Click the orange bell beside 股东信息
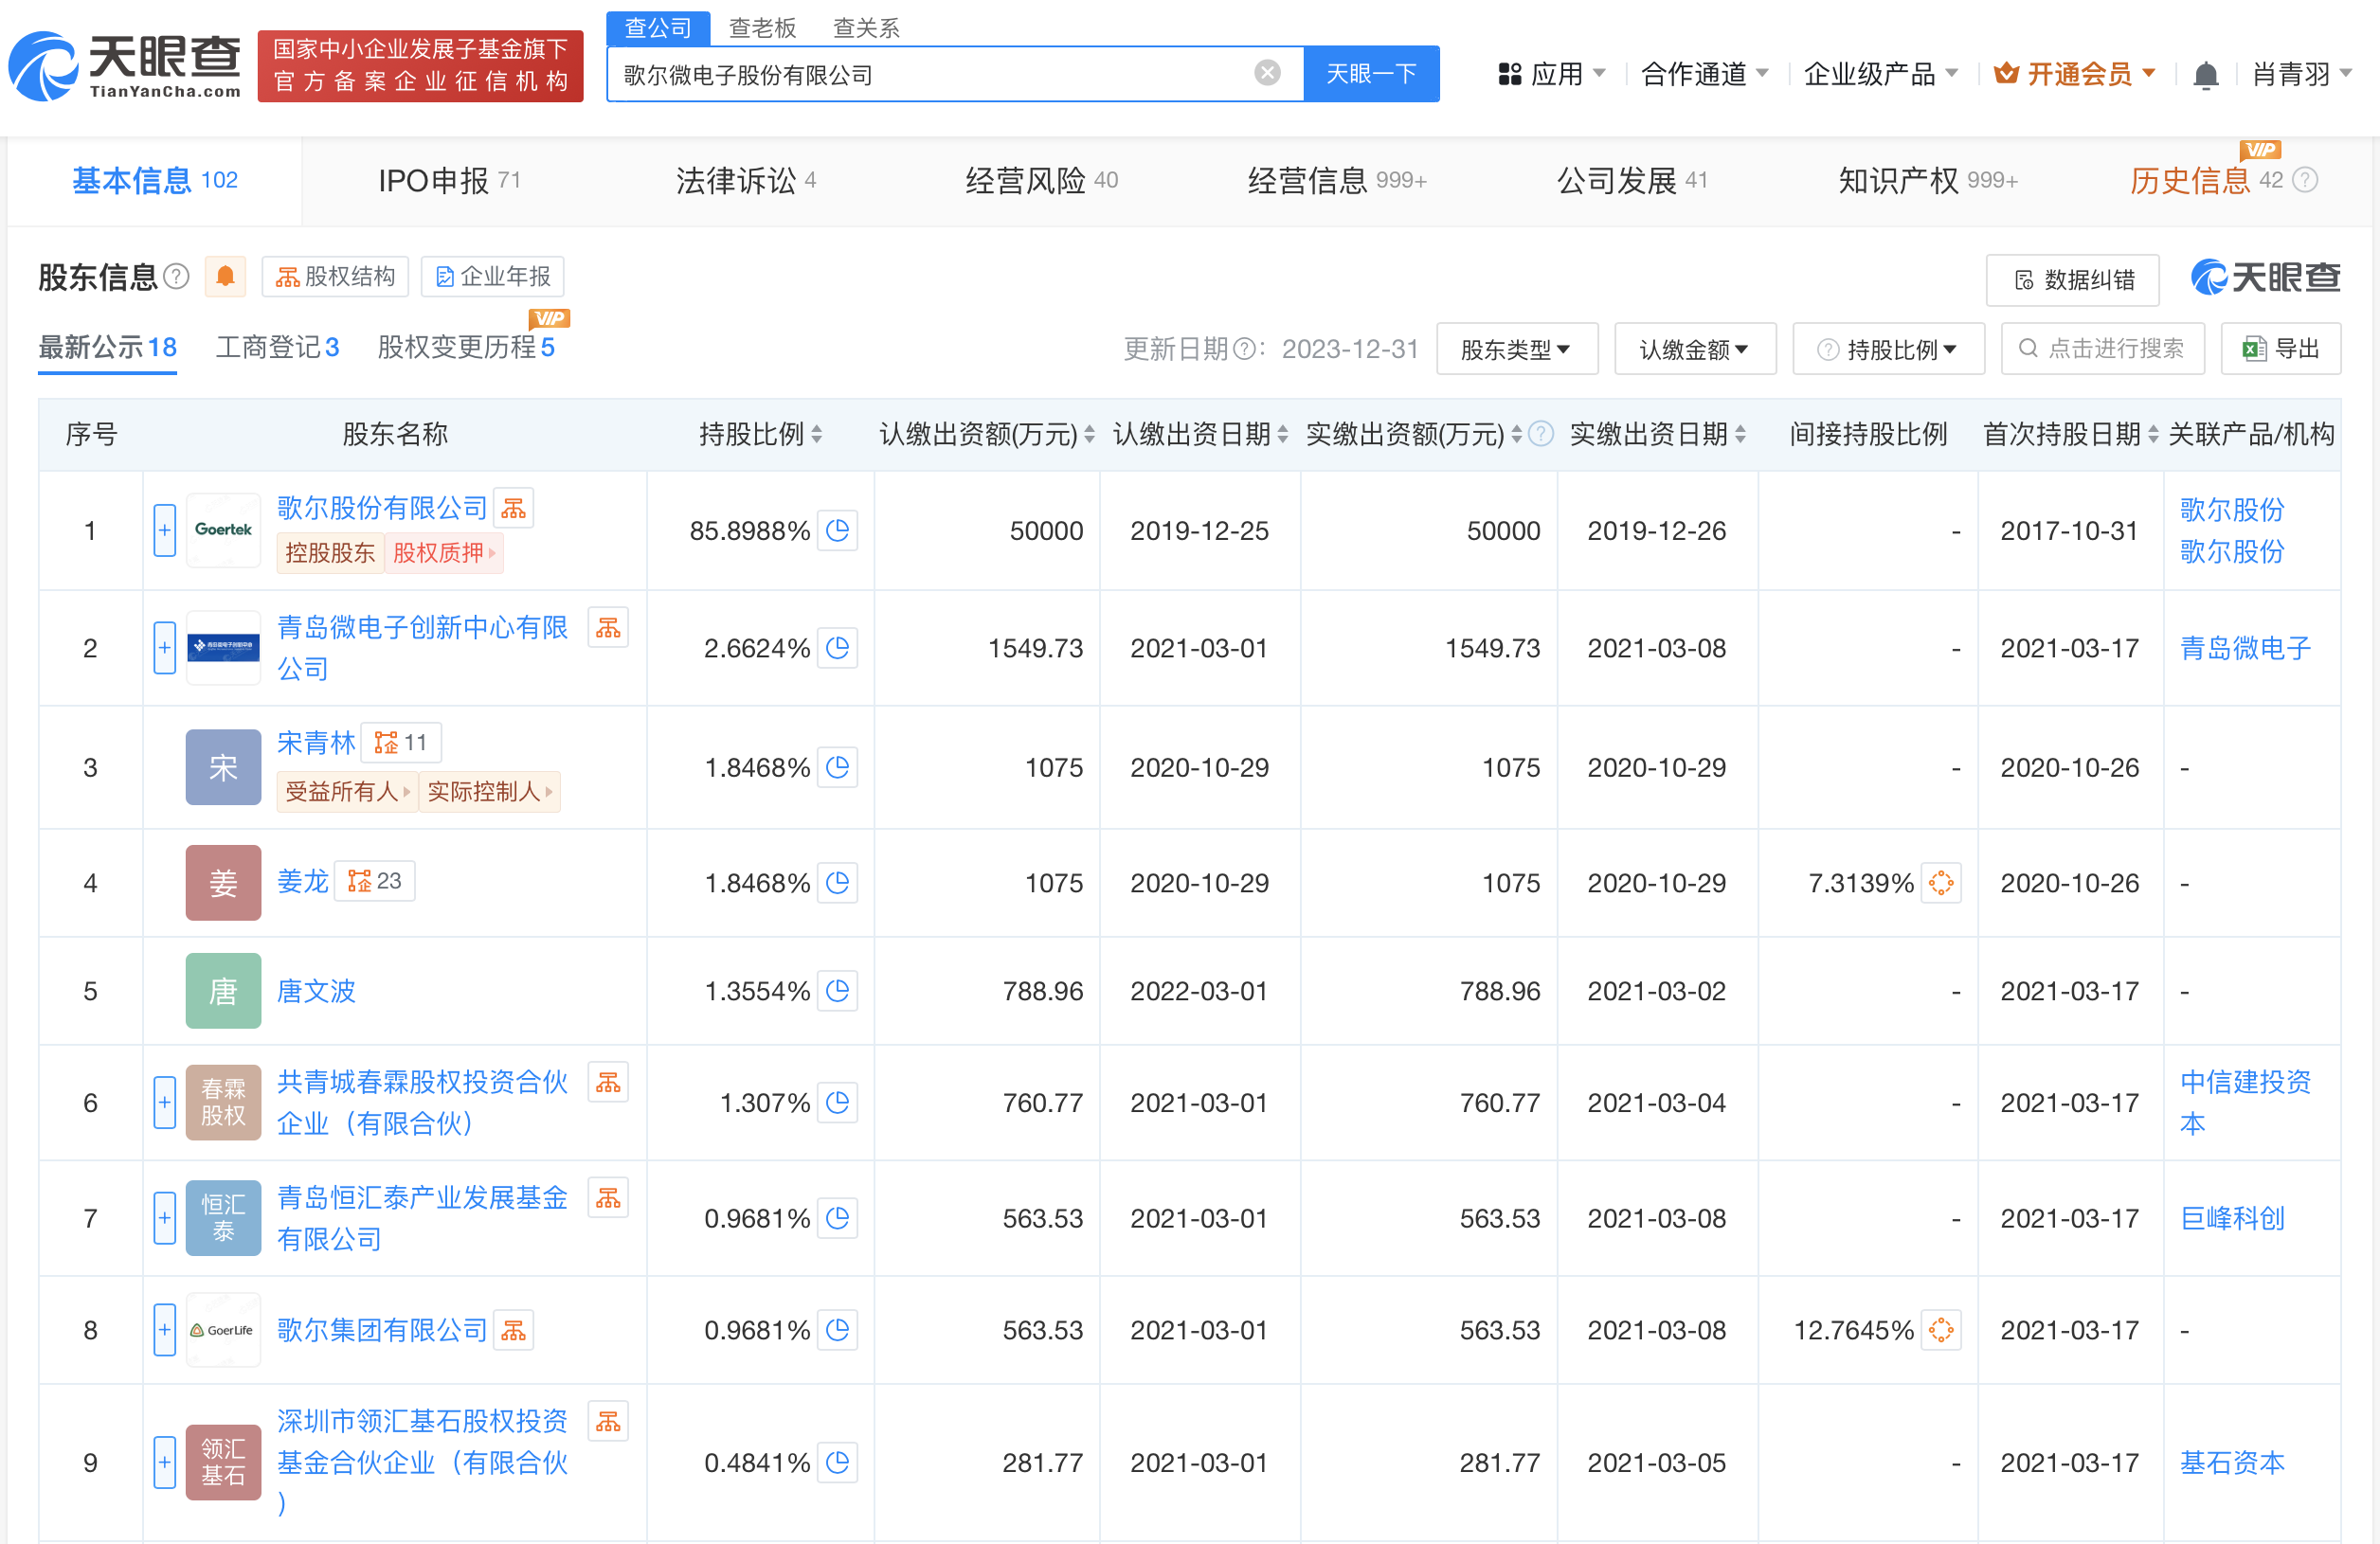The image size is (2380, 1544). coord(225,277)
